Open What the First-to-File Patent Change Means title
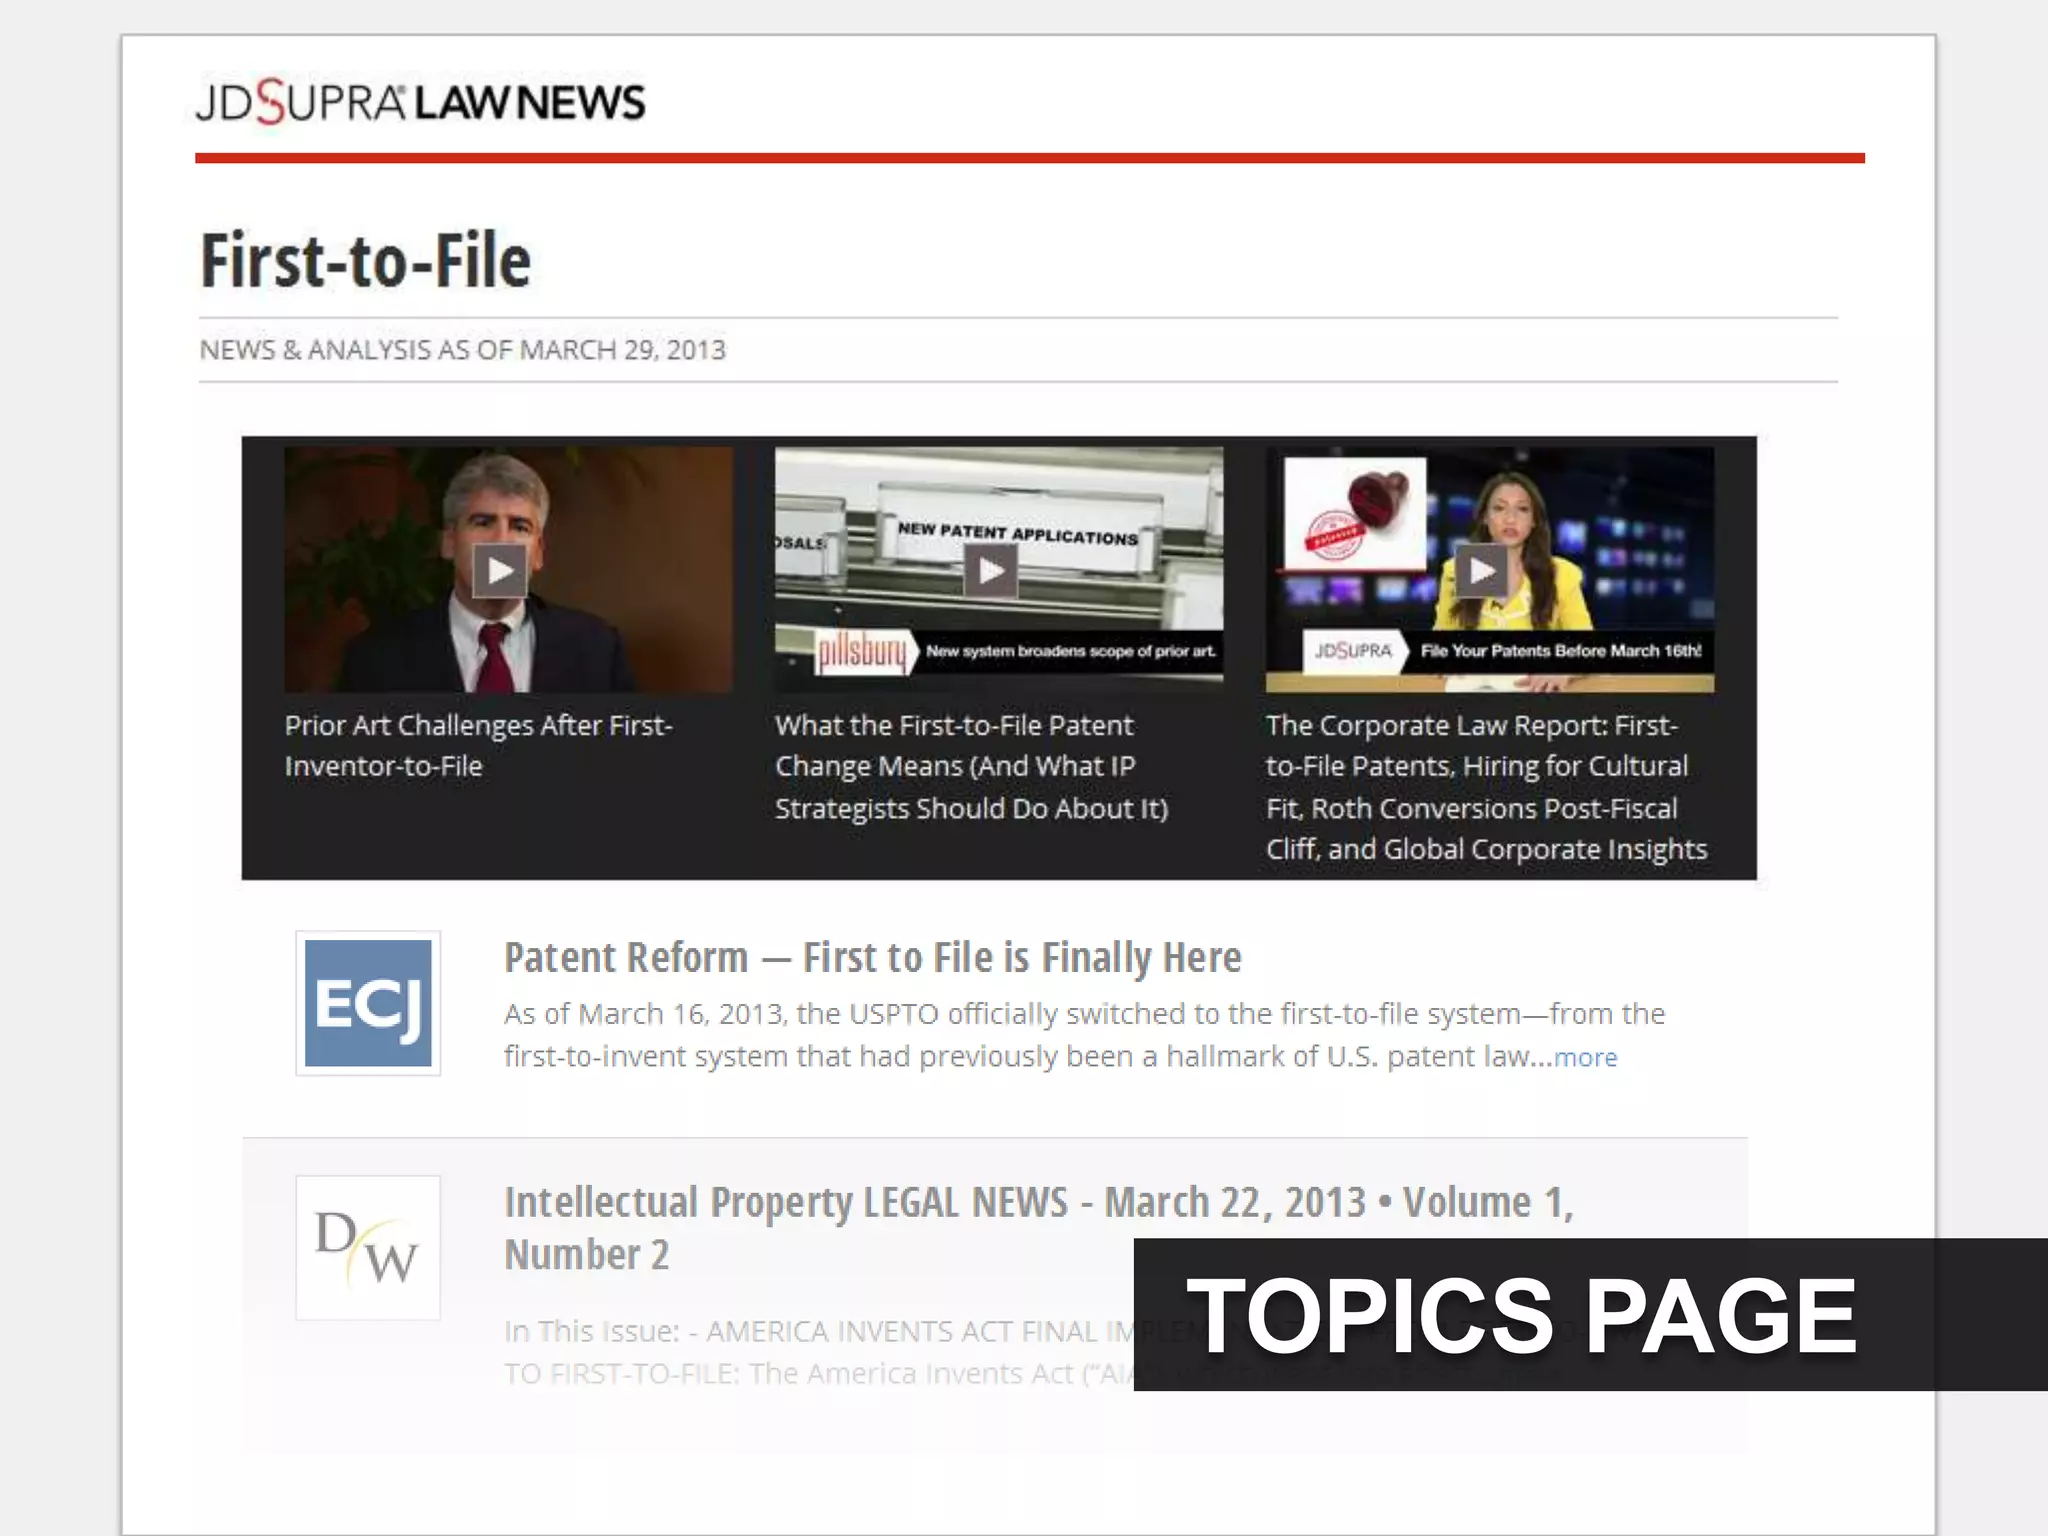Screen dimensions: 2048x1536 [x=970, y=766]
